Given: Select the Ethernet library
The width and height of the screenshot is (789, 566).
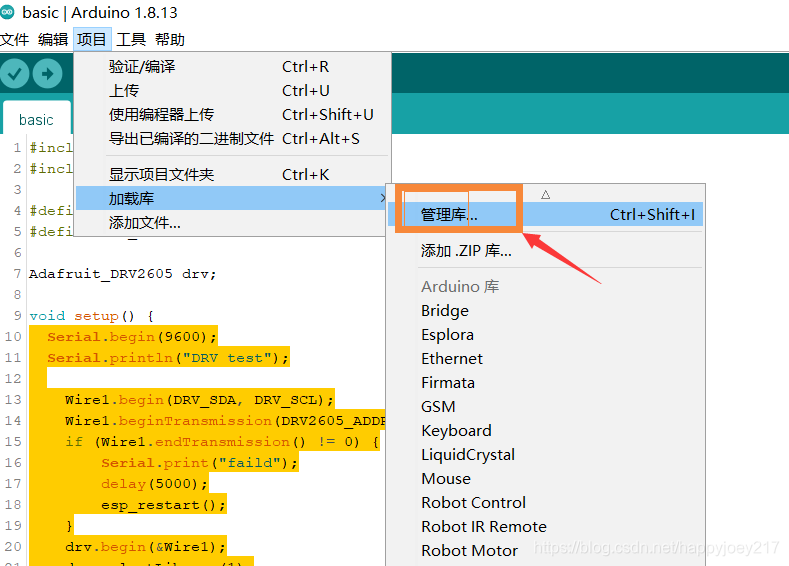Looking at the screenshot, I should 546,359.
